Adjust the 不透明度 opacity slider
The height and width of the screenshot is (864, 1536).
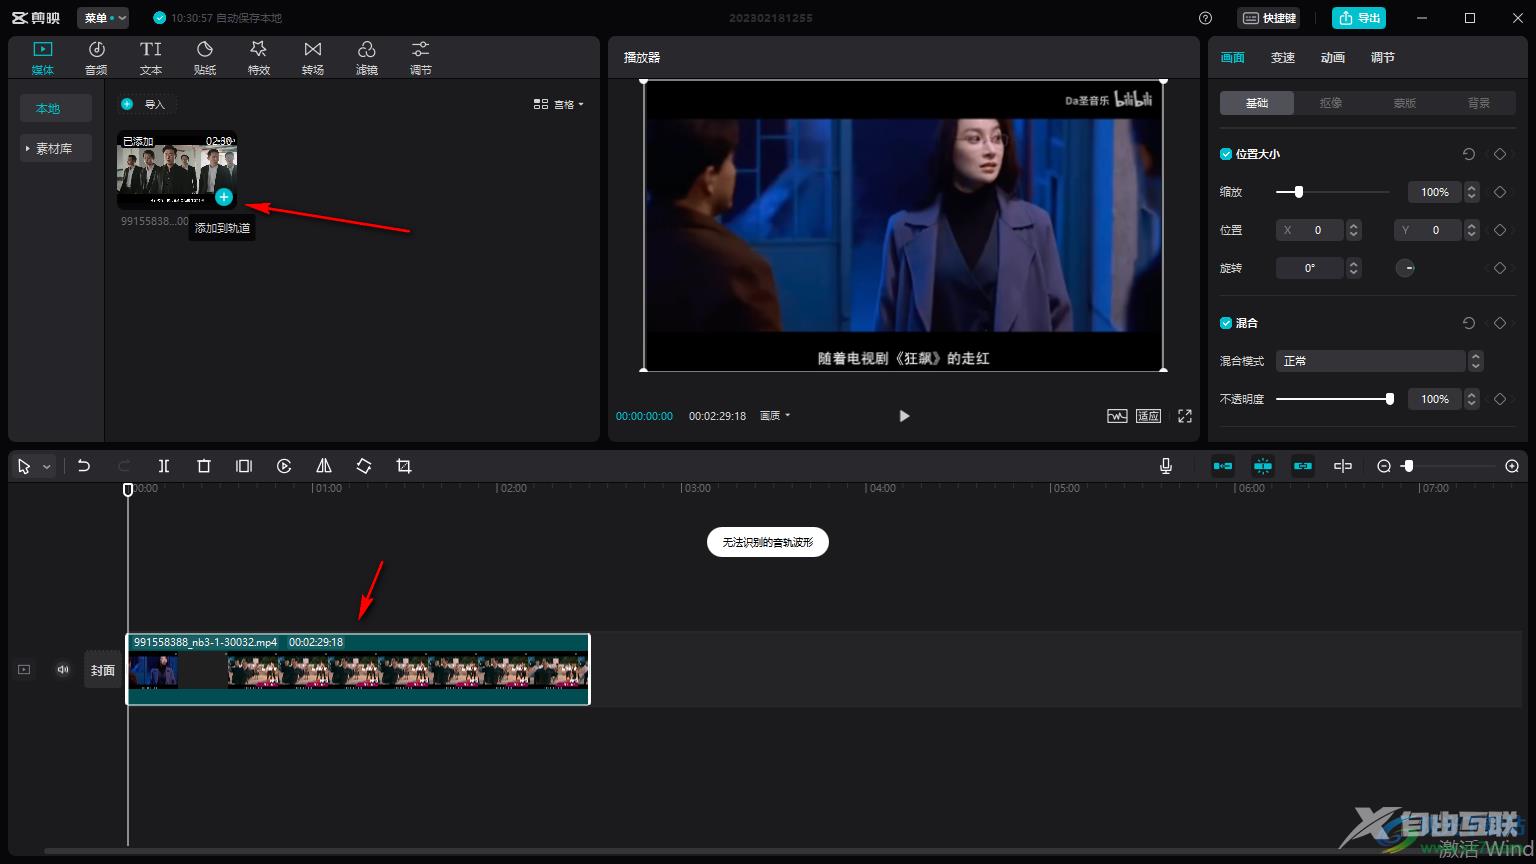pos(1335,399)
